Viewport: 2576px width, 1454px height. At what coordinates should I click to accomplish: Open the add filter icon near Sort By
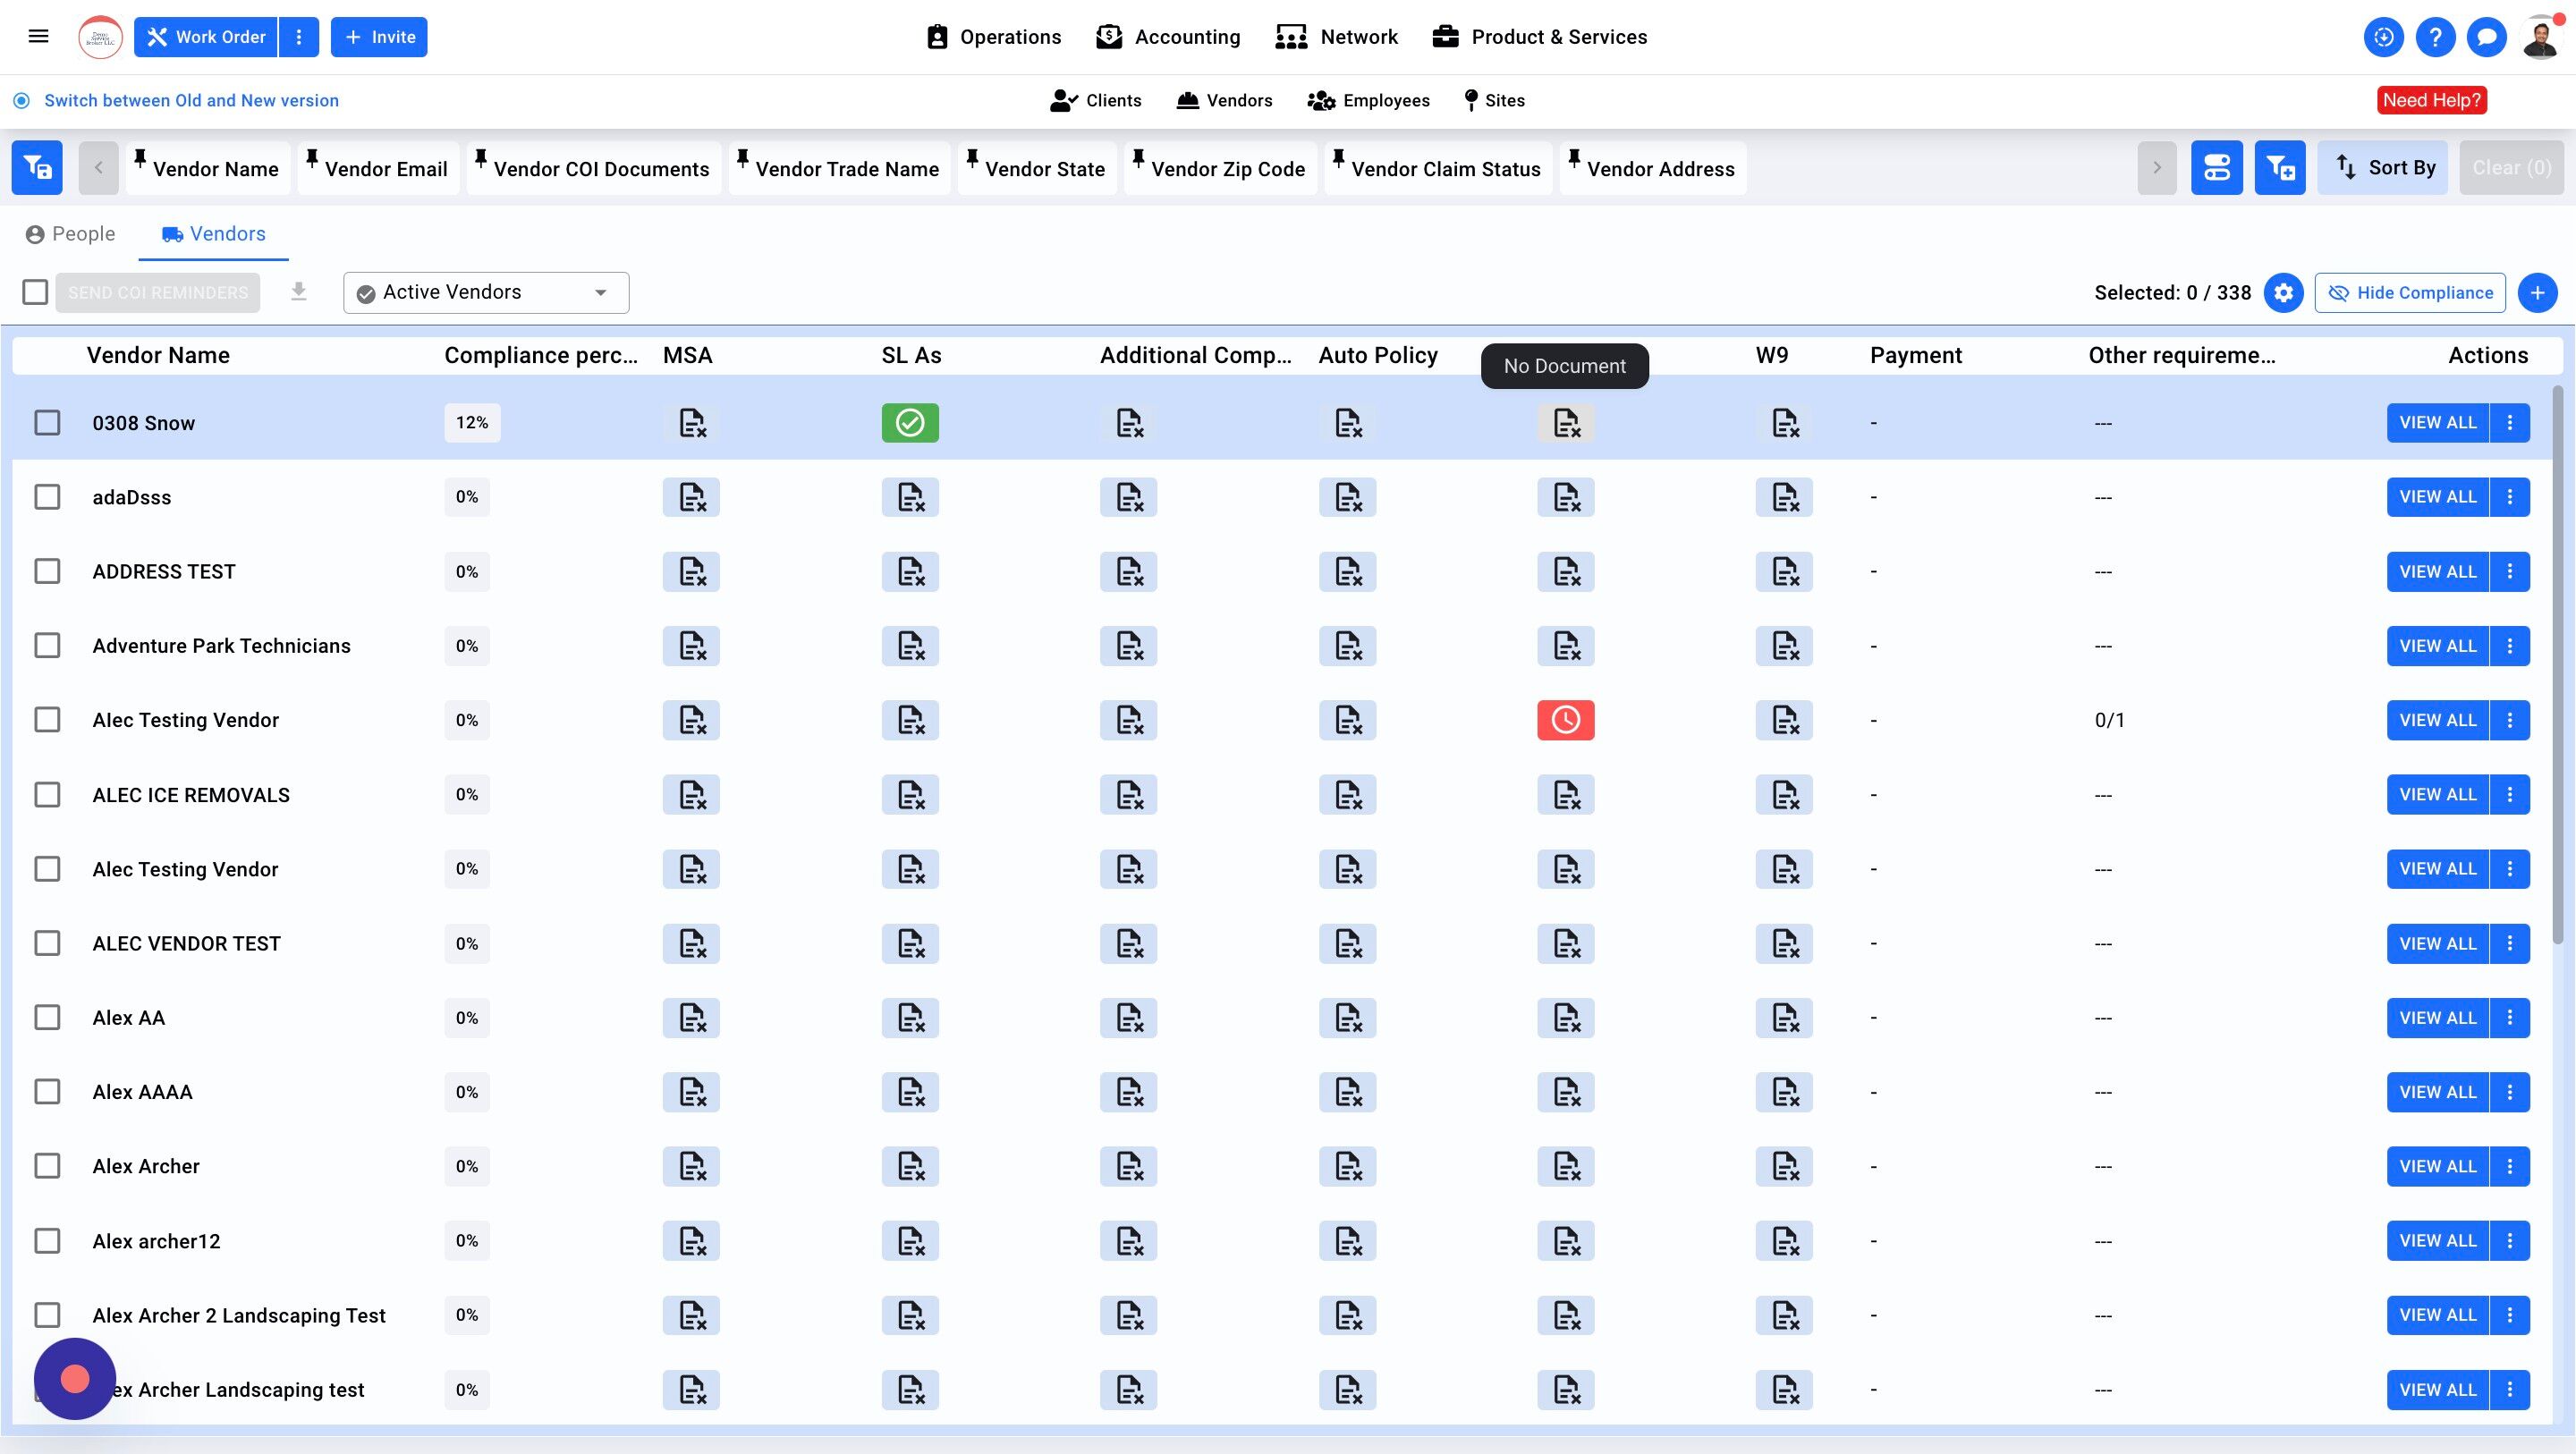click(2280, 168)
